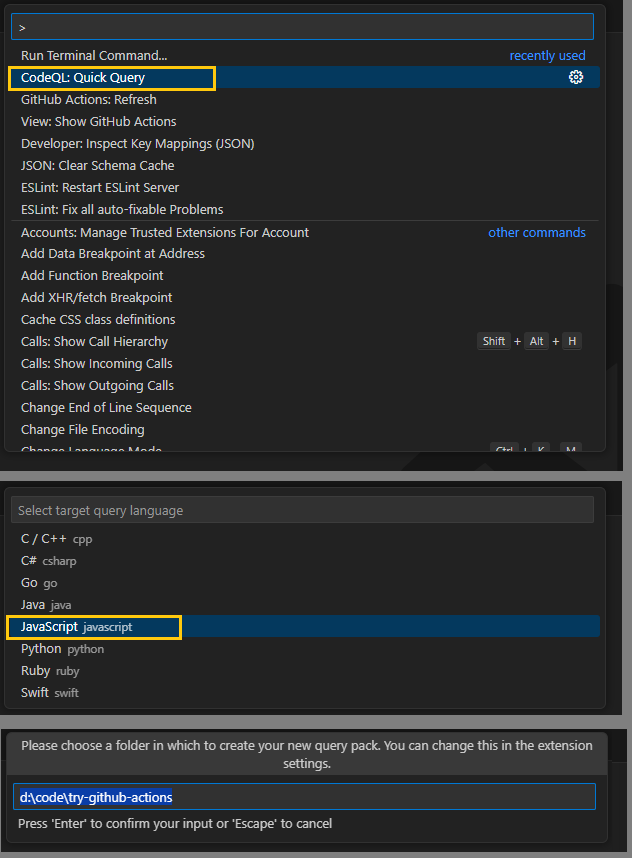Choose Calls: Show Call Hierarchy
Screen dimensions: 632x858
pyautogui.click(x=304, y=341)
